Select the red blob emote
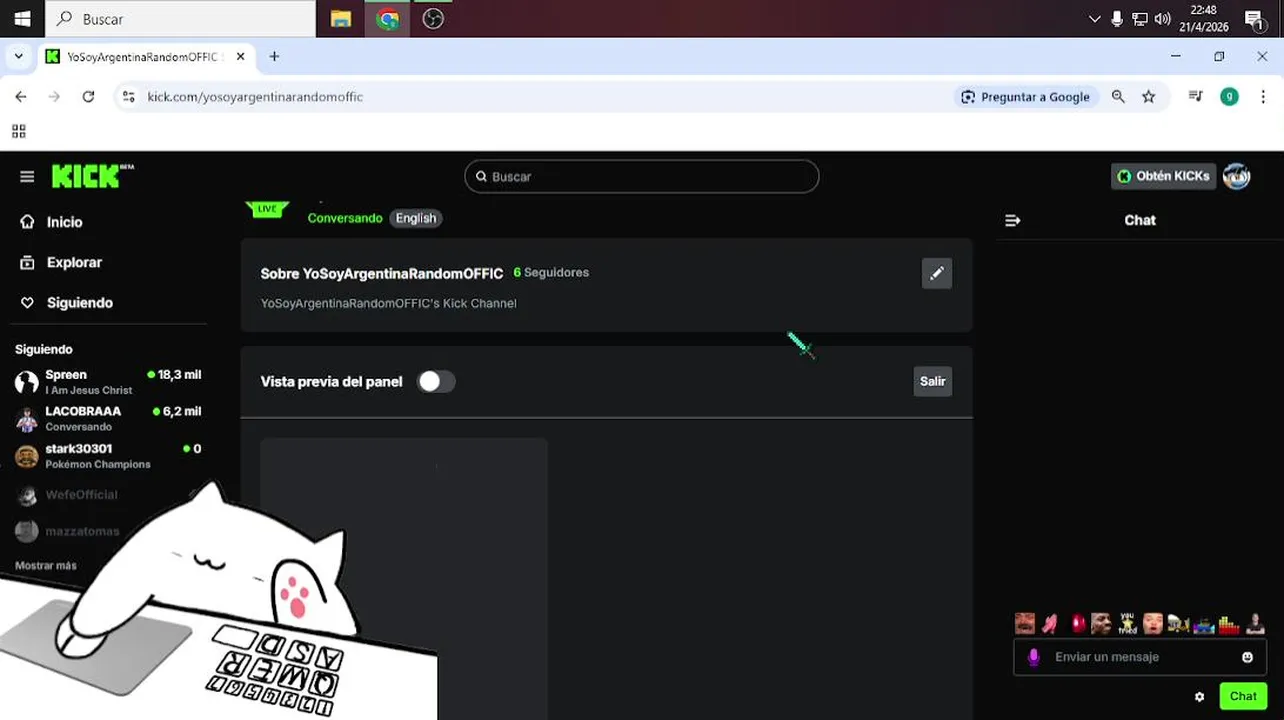The height and width of the screenshot is (720, 1284). point(1078,624)
